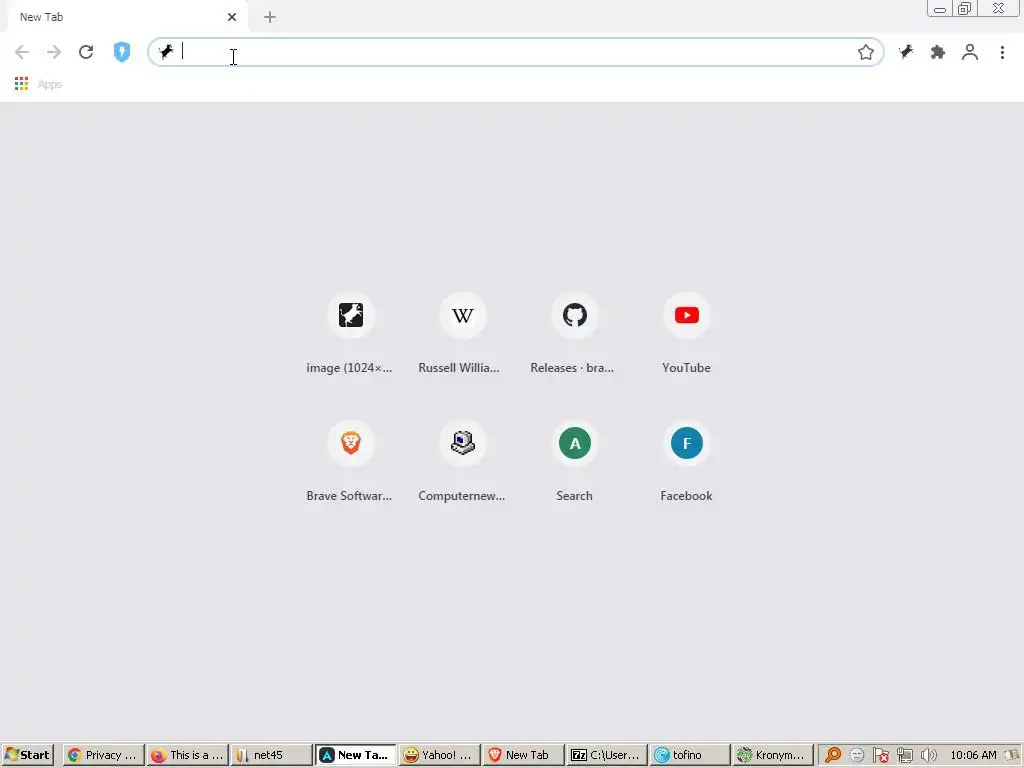Viewport: 1024px width, 768px height.
Task: Open the Releases · bra... GitHub shortcut
Action: (x=574, y=334)
